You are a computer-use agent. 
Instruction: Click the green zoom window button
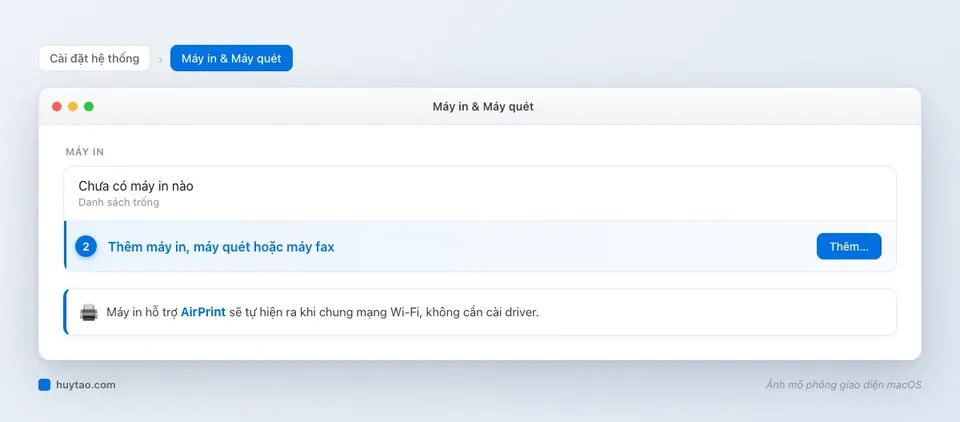[89, 107]
